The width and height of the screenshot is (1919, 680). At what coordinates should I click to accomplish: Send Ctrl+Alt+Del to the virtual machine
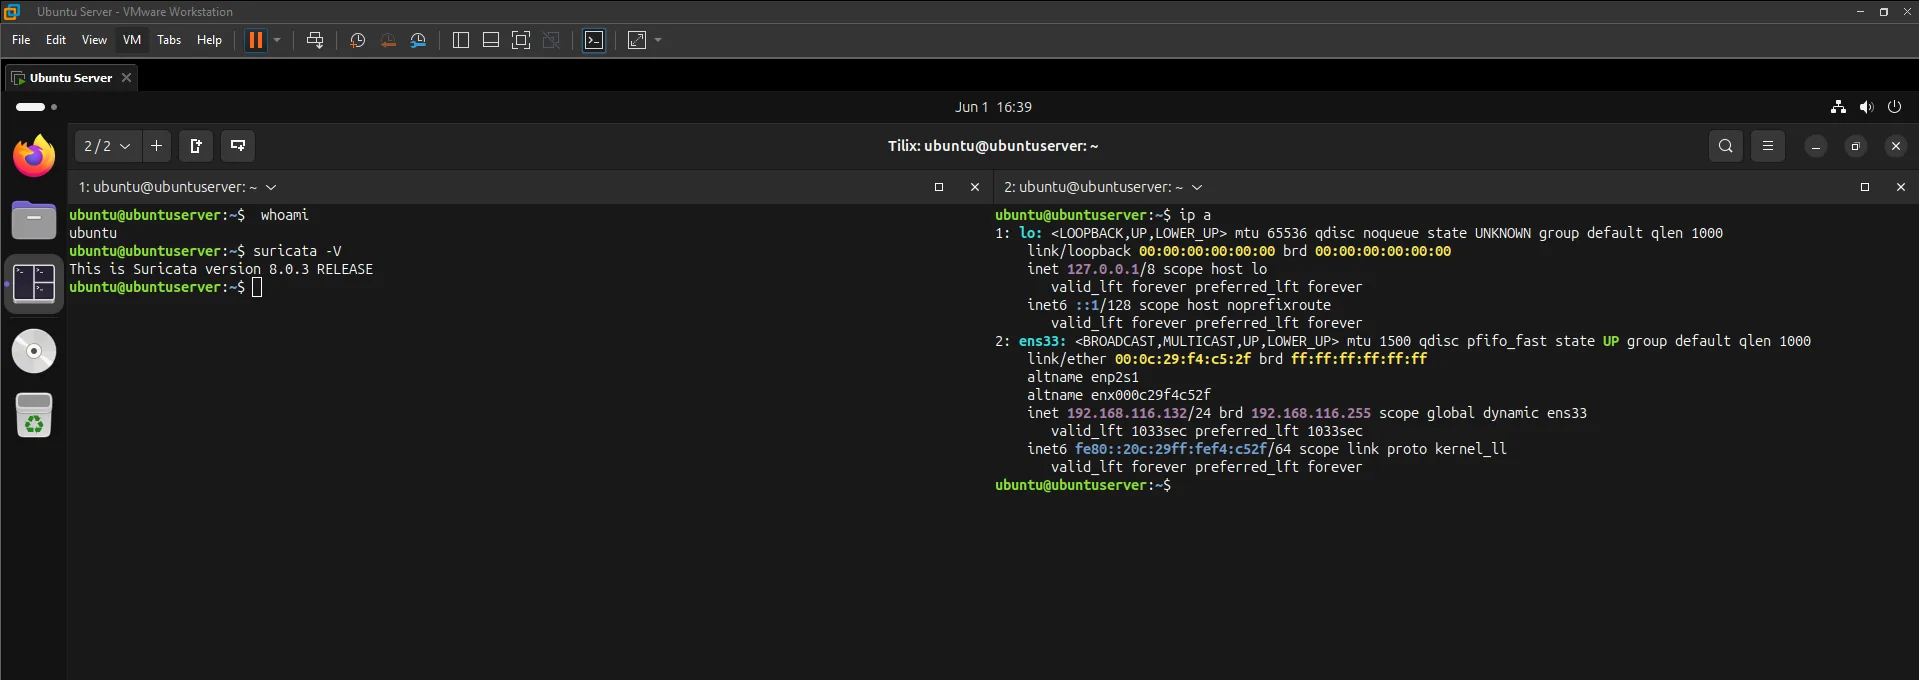click(x=315, y=40)
